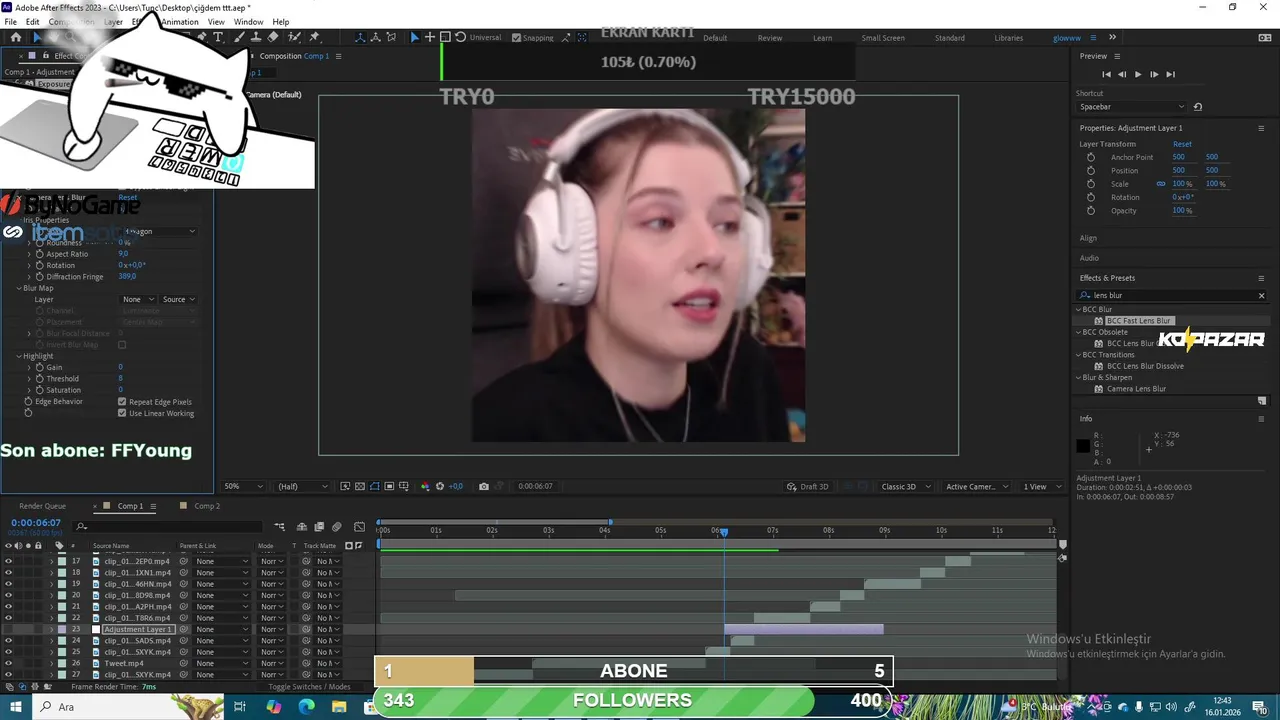Open the Spacebar shortcut dropdown
The height and width of the screenshot is (720, 1280).
click(1132, 106)
